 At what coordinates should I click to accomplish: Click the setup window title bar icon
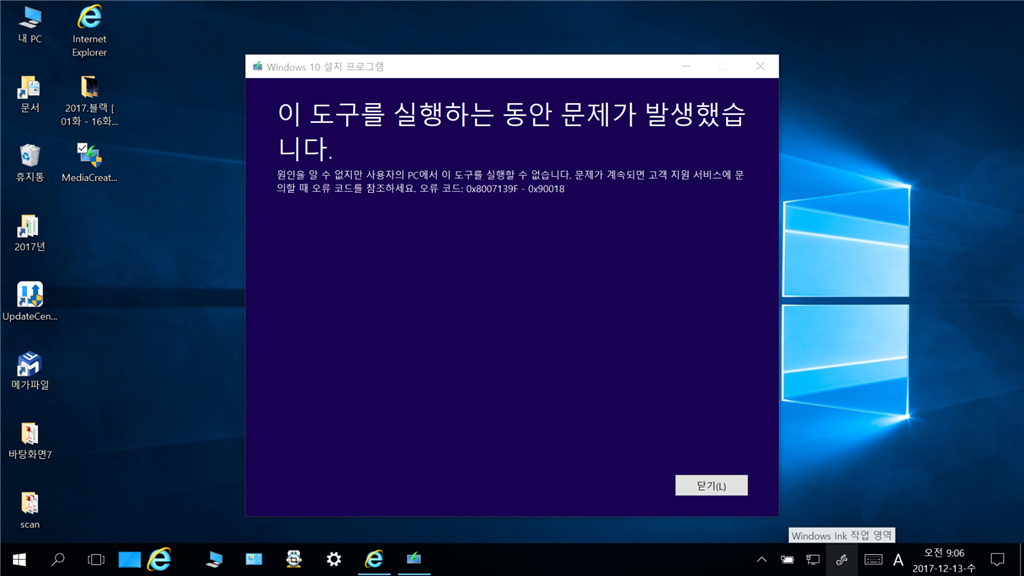coord(257,67)
